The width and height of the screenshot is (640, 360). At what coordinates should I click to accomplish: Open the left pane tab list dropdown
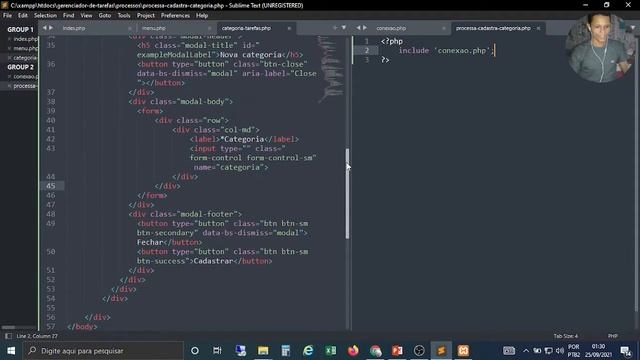(x=344, y=28)
